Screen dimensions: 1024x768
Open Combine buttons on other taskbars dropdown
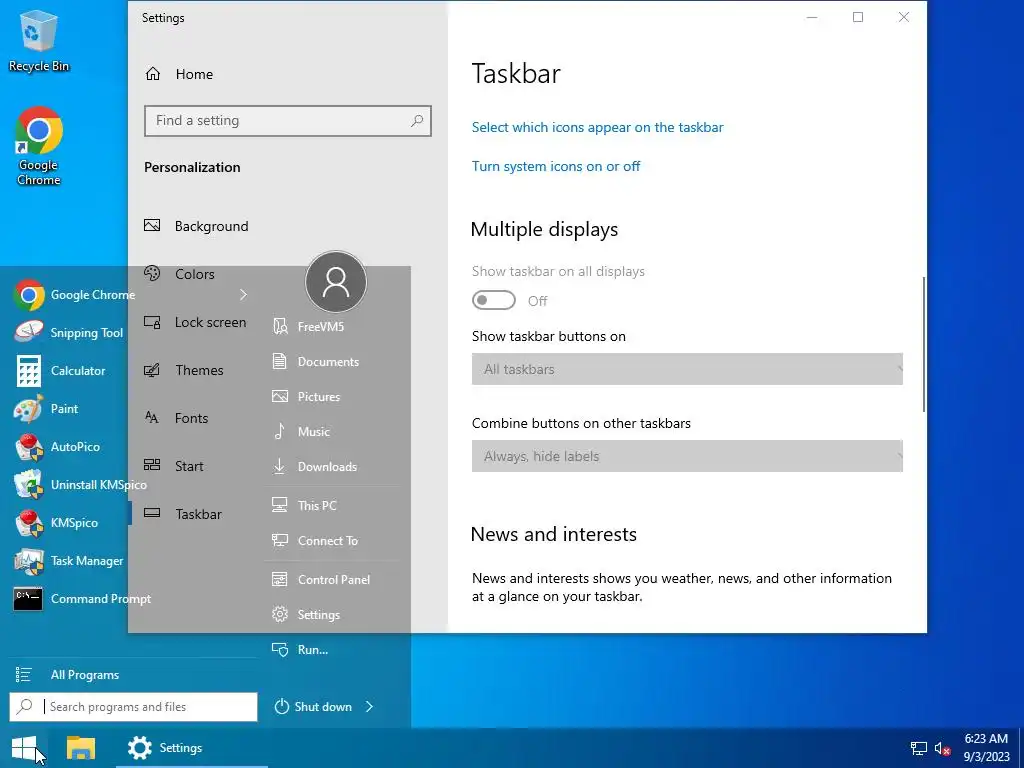click(x=687, y=456)
